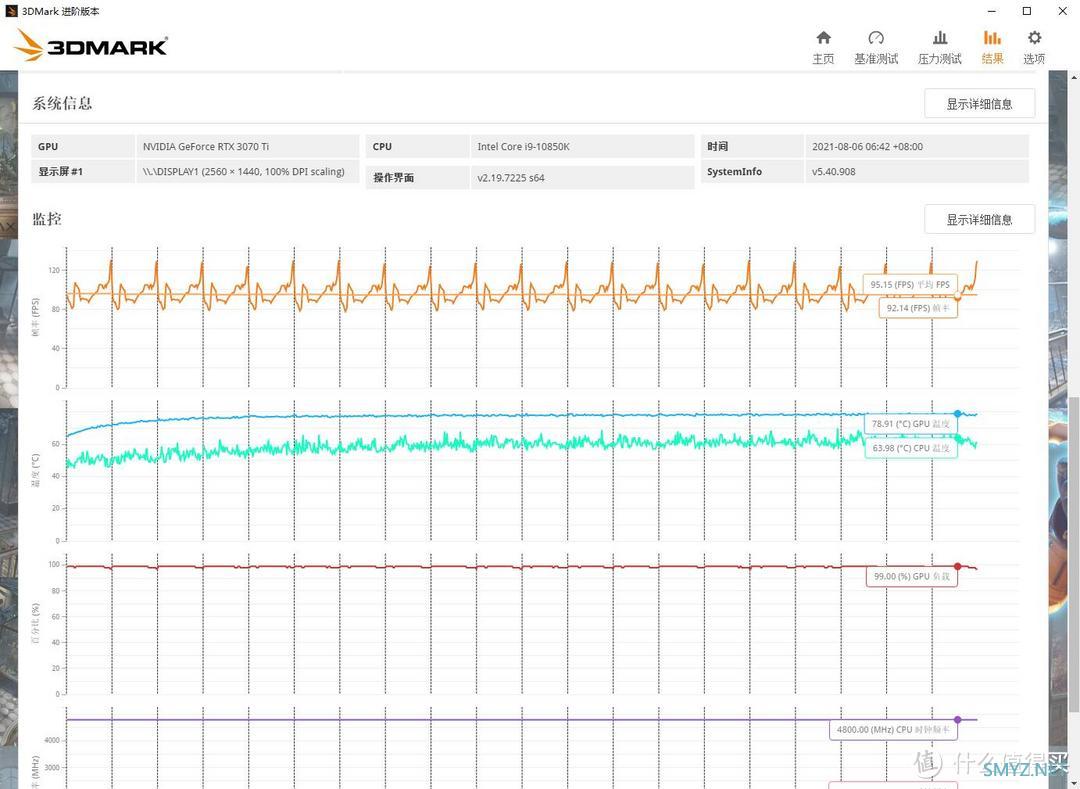Click the 95.15 (FPS) average FPS label
Screen dimensions: 1080x789
pos(910,284)
